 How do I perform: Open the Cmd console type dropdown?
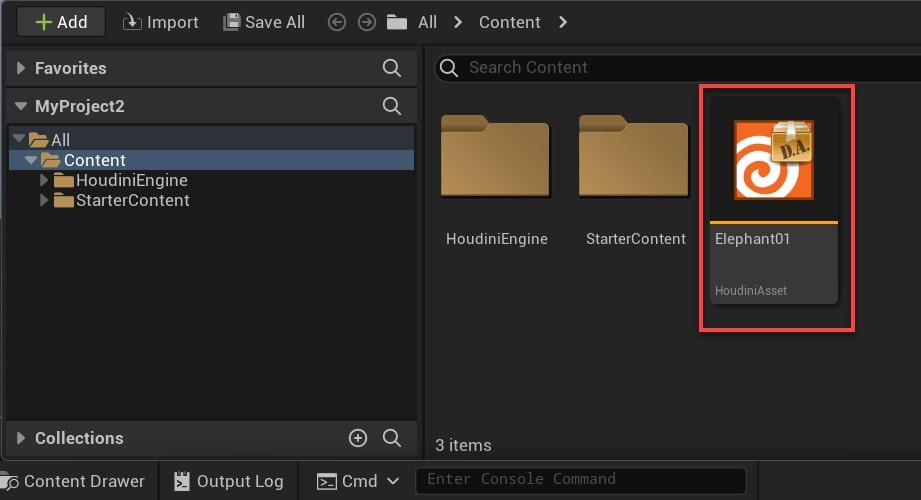point(358,481)
